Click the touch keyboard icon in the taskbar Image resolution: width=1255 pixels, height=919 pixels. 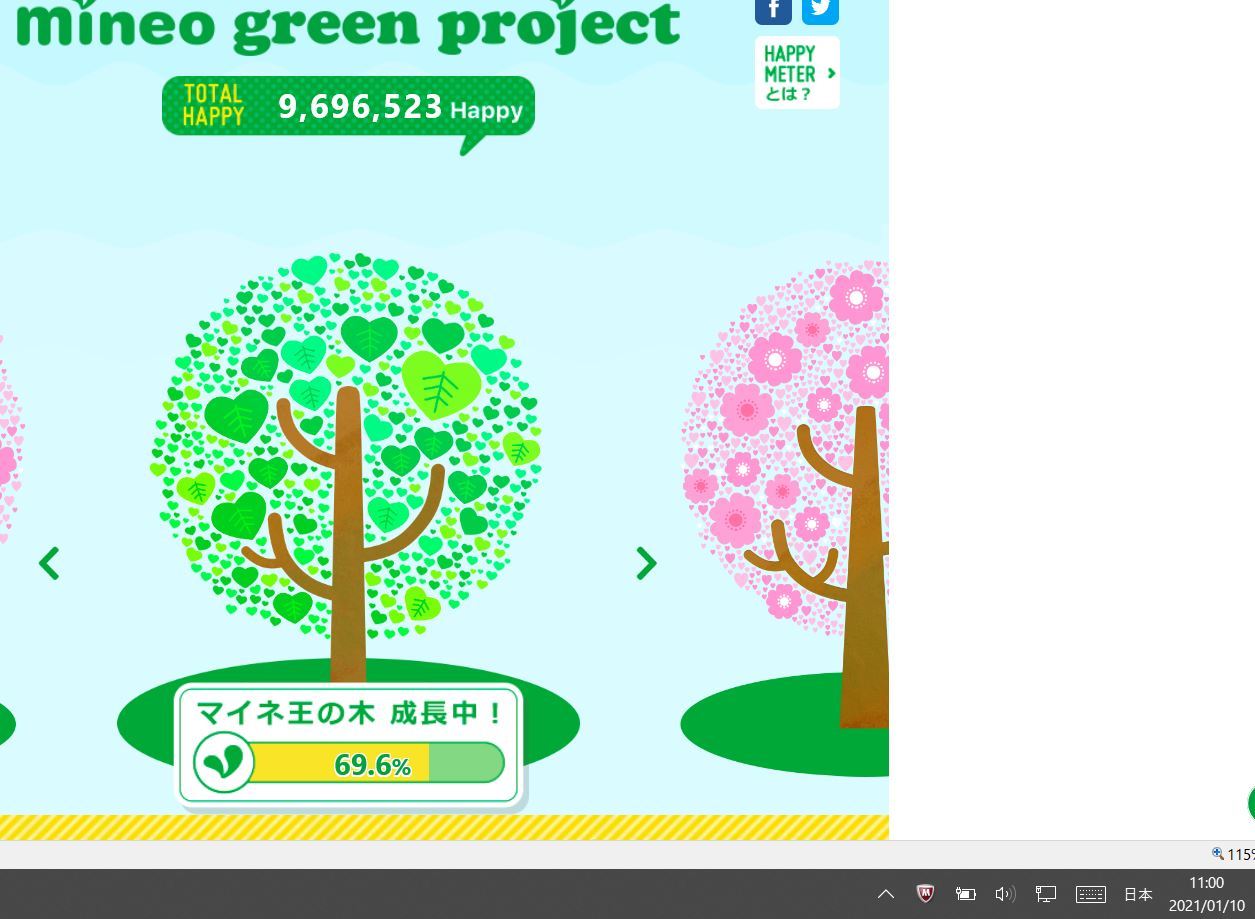point(1090,894)
